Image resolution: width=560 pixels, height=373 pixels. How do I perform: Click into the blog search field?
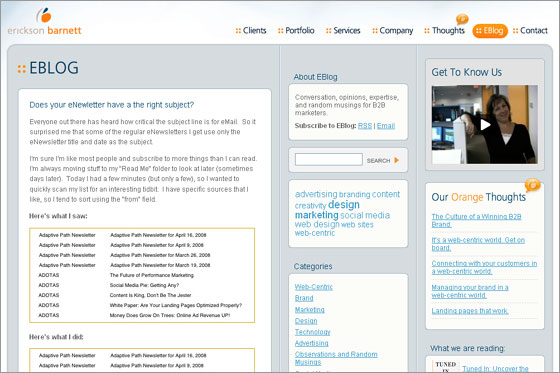(329, 159)
